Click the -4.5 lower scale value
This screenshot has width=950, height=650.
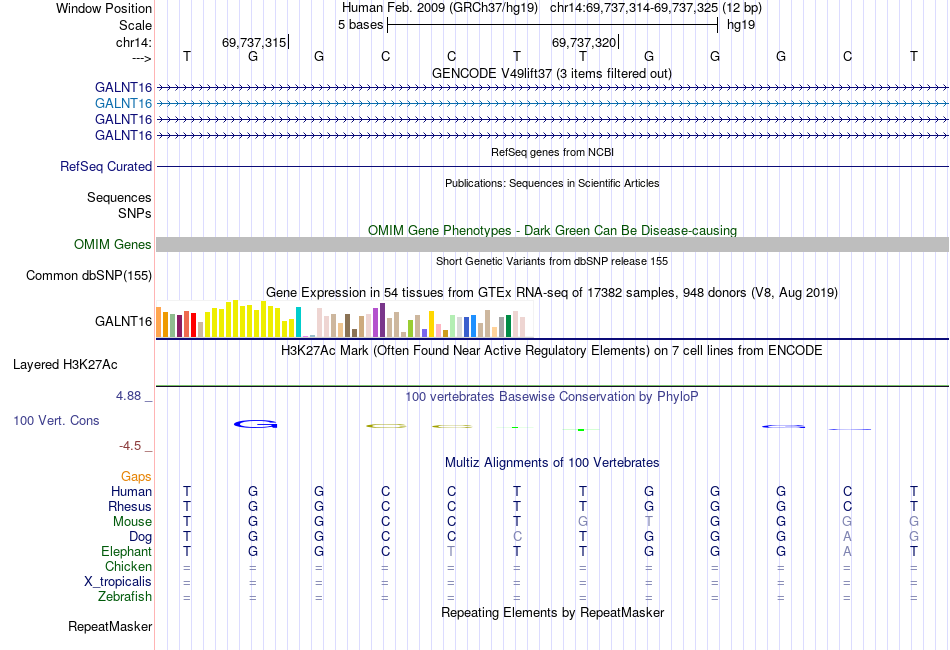[x=130, y=446]
